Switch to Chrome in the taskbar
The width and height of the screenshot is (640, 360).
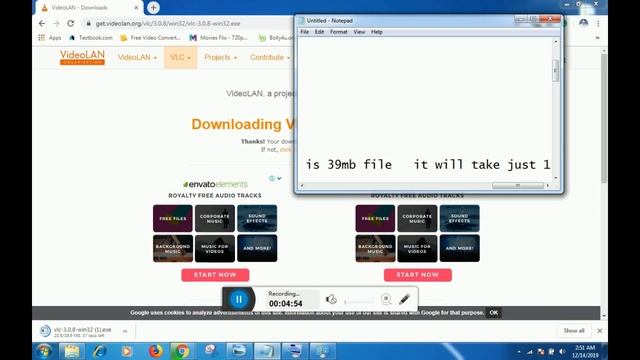[x=182, y=351]
